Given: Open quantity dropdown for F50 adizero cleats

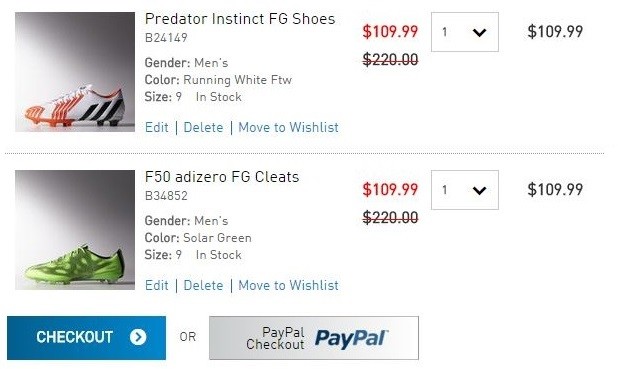Looking at the screenshot, I should [465, 190].
